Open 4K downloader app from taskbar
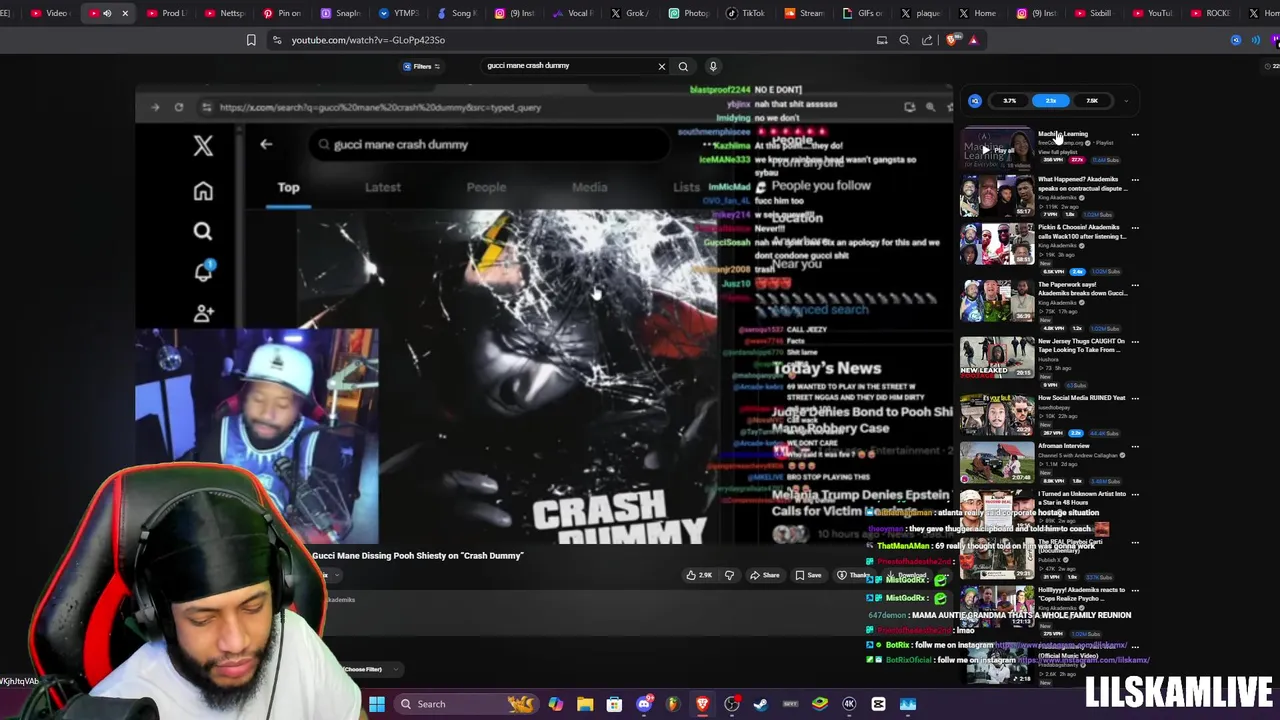Viewport: 1280px width, 720px height. (x=849, y=704)
